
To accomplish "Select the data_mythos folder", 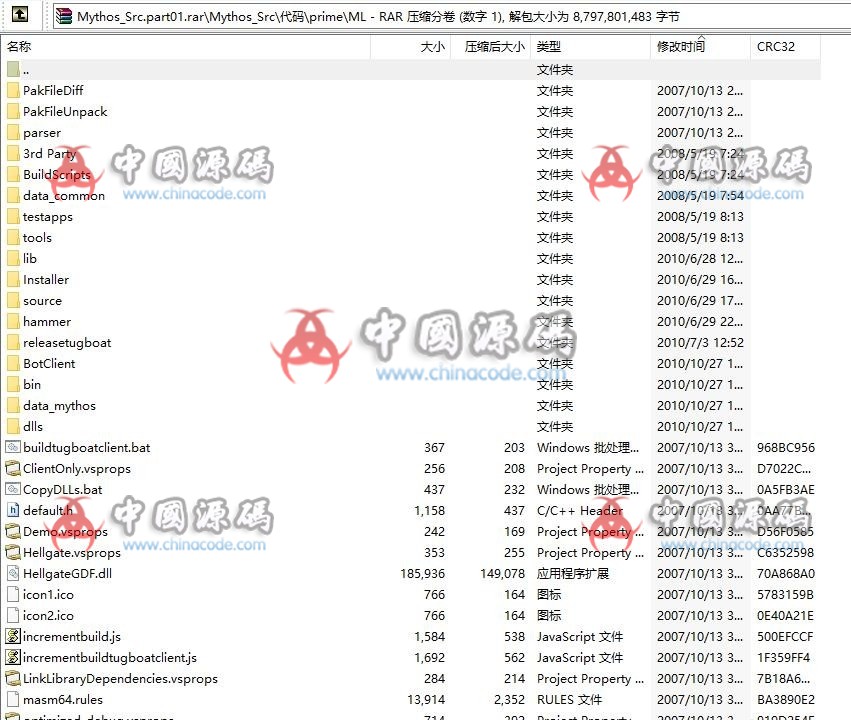I will click(59, 406).
